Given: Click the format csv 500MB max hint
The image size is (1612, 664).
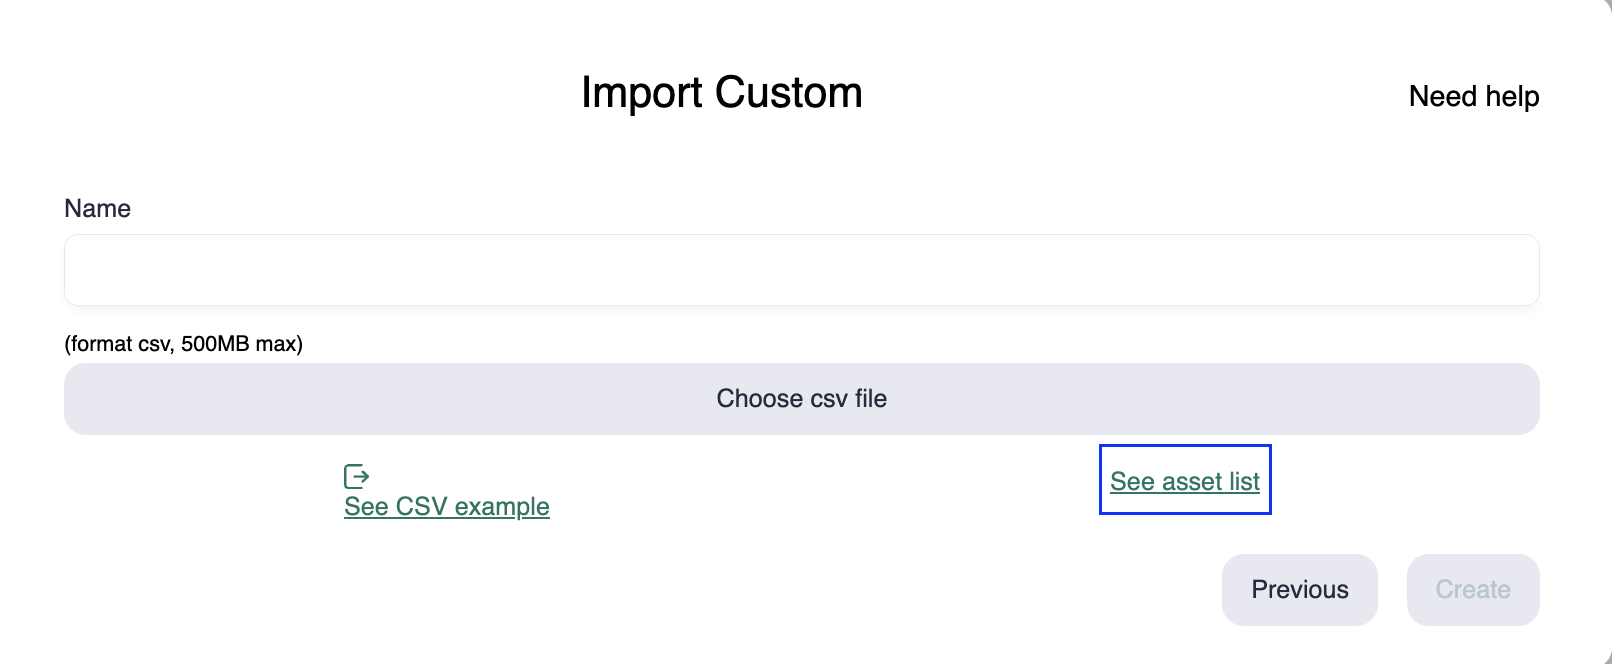Looking at the screenshot, I should [x=183, y=344].
